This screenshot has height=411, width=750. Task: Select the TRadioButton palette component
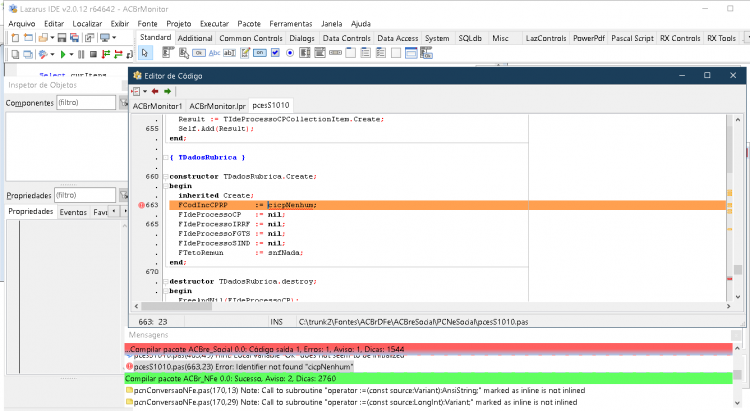[290, 53]
